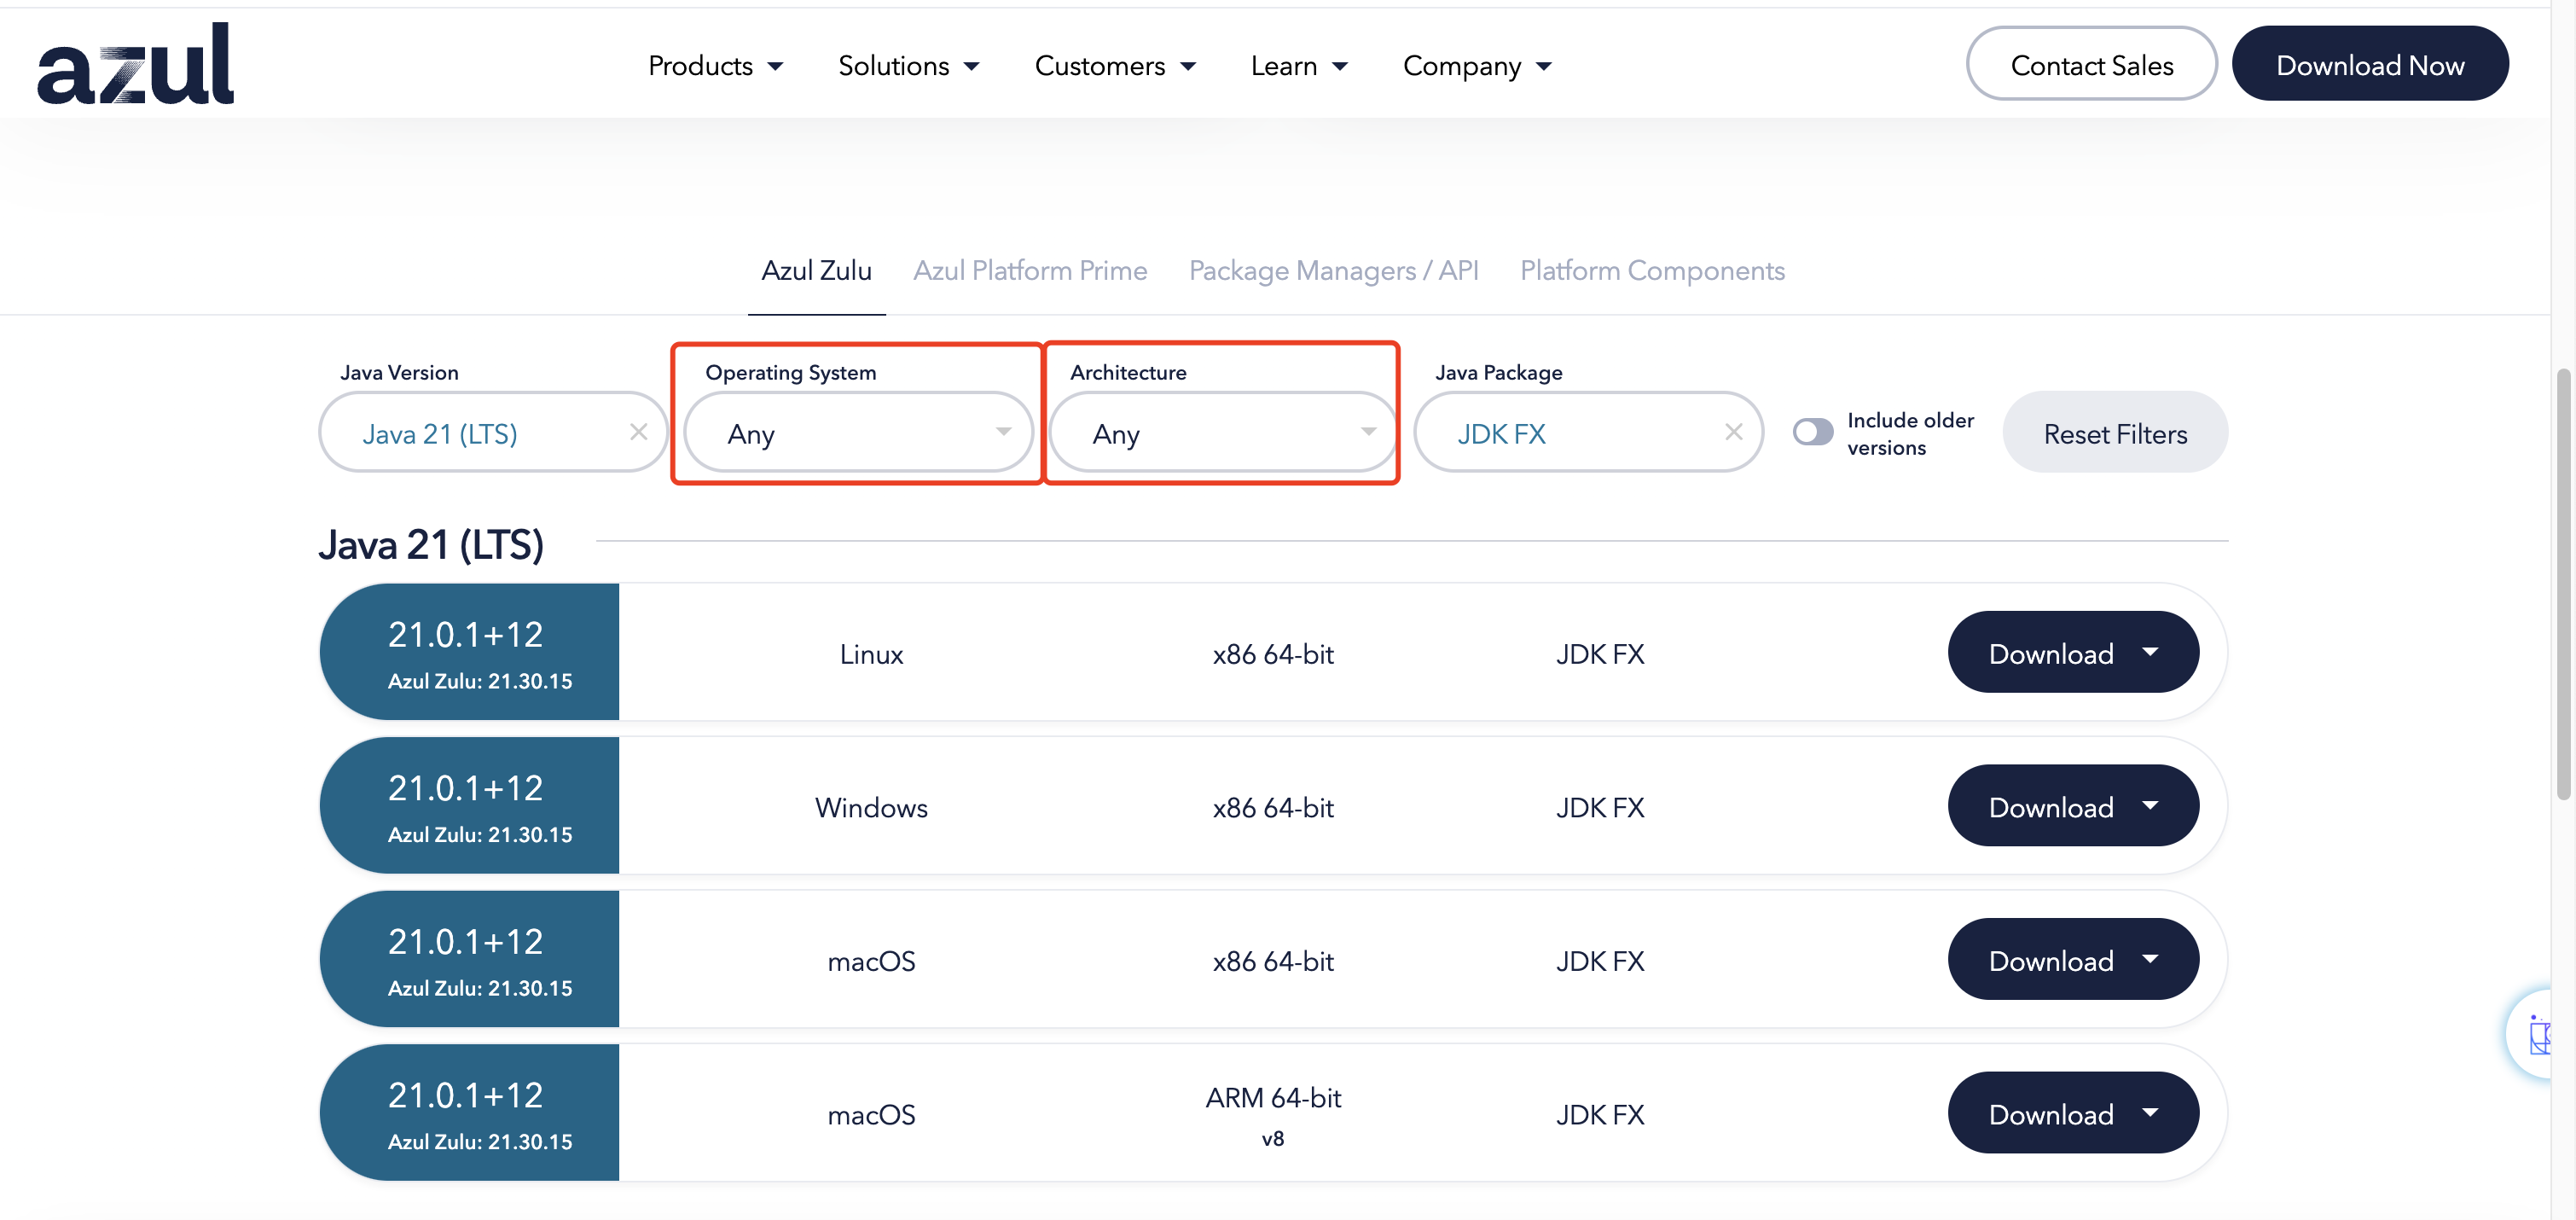Select the Azul Zulu tab

pos(816,270)
